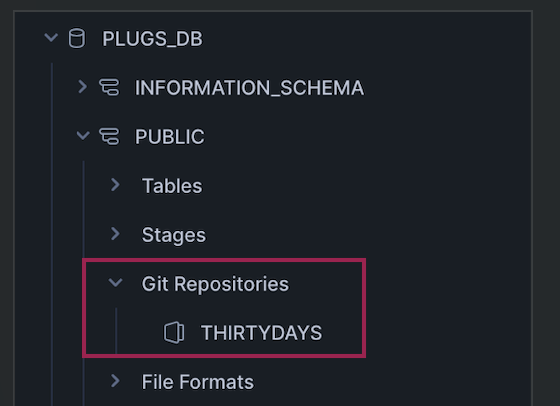Collapse the Git Repositories chevron

click(x=115, y=283)
